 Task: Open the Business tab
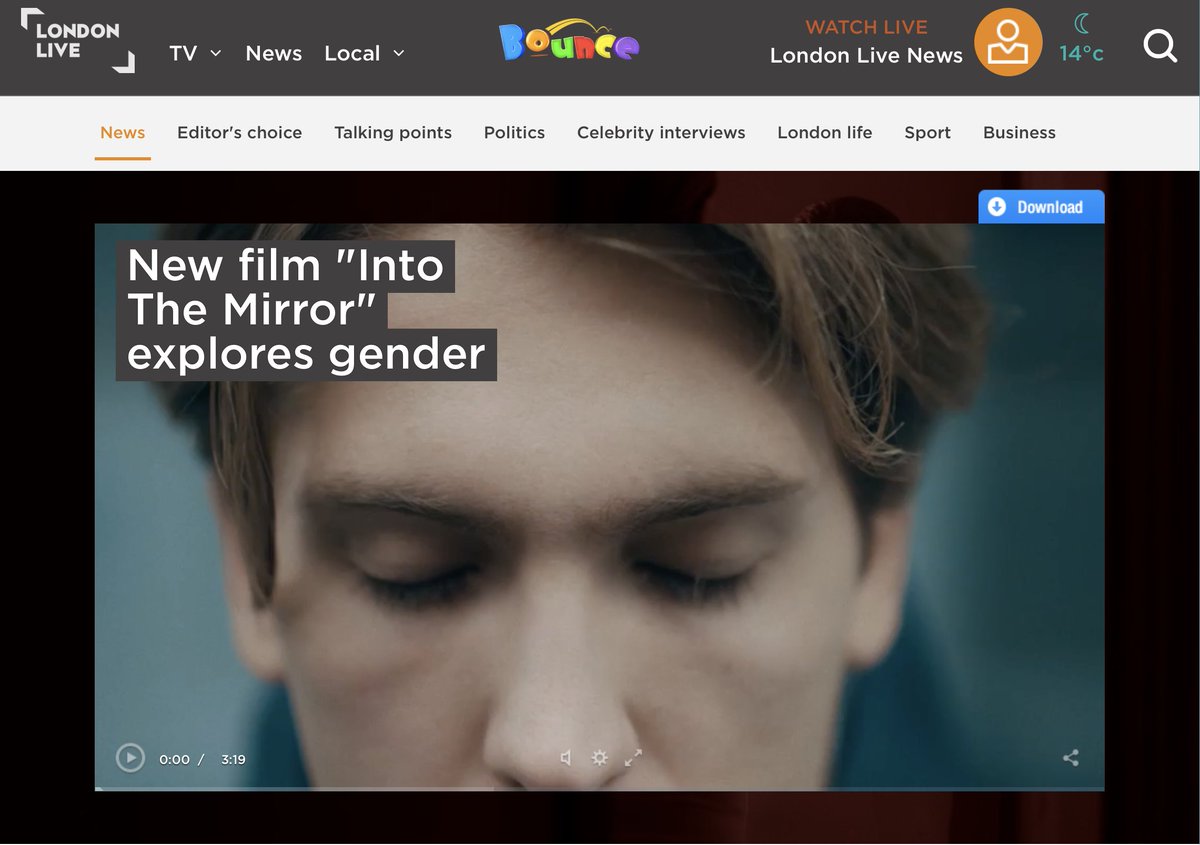(1019, 133)
